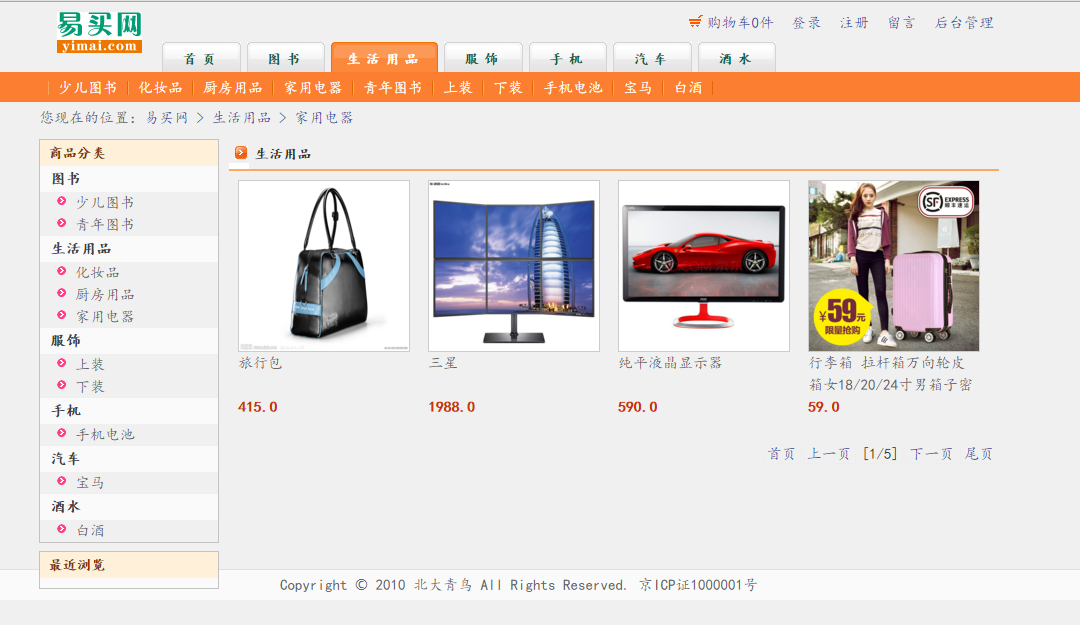Viewport: 1080px width, 625px height.
Task: Click the 易买网 yimai.com logo
Action: click(x=99, y=32)
